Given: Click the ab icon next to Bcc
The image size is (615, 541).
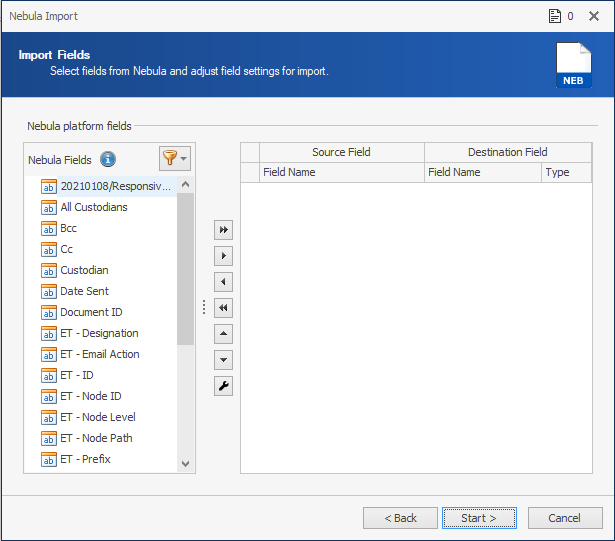Looking at the screenshot, I should (x=49, y=228).
